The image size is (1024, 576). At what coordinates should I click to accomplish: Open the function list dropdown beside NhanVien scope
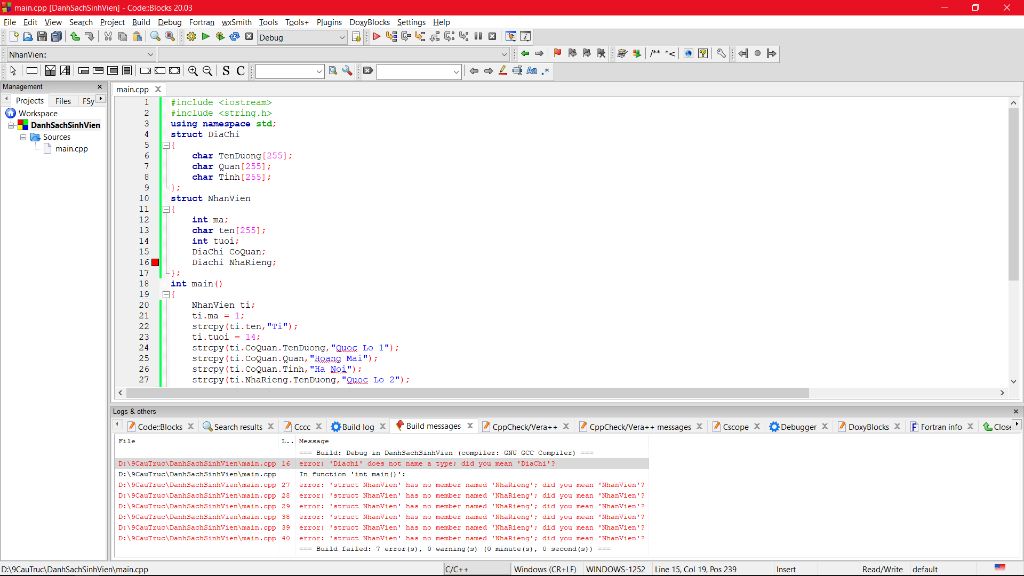[x=504, y=54]
